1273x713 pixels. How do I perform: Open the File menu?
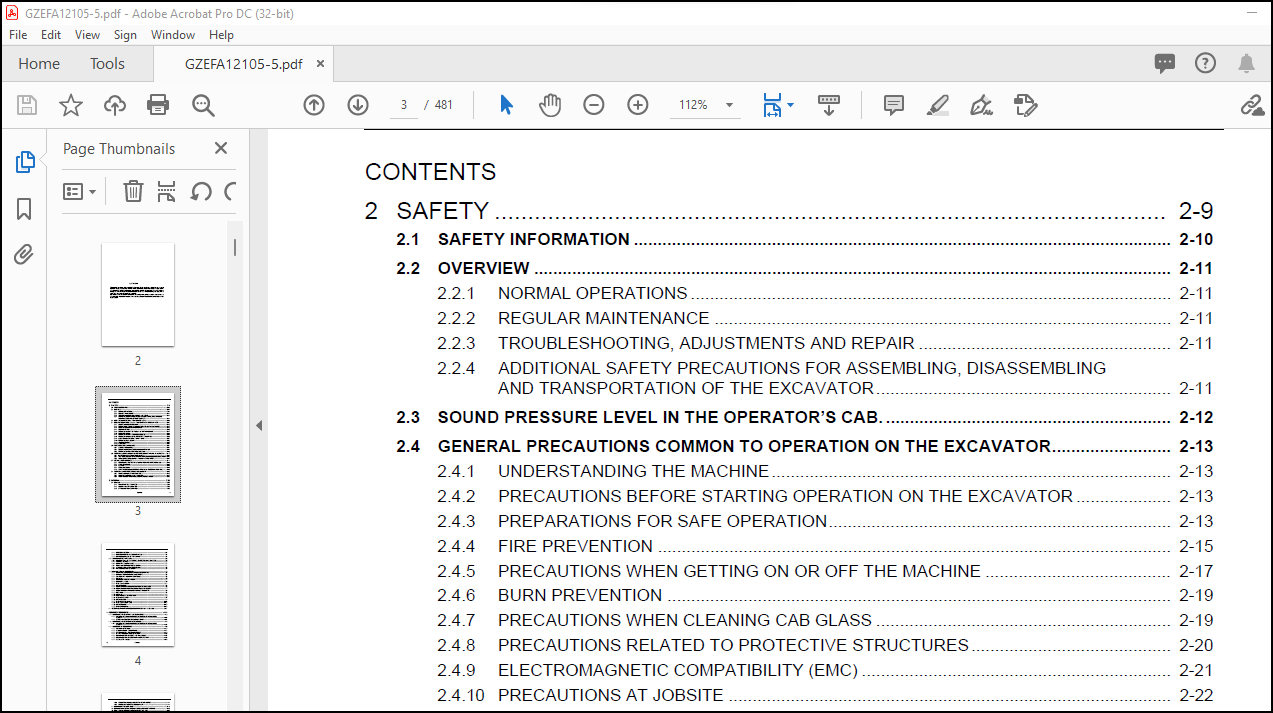(x=18, y=34)
